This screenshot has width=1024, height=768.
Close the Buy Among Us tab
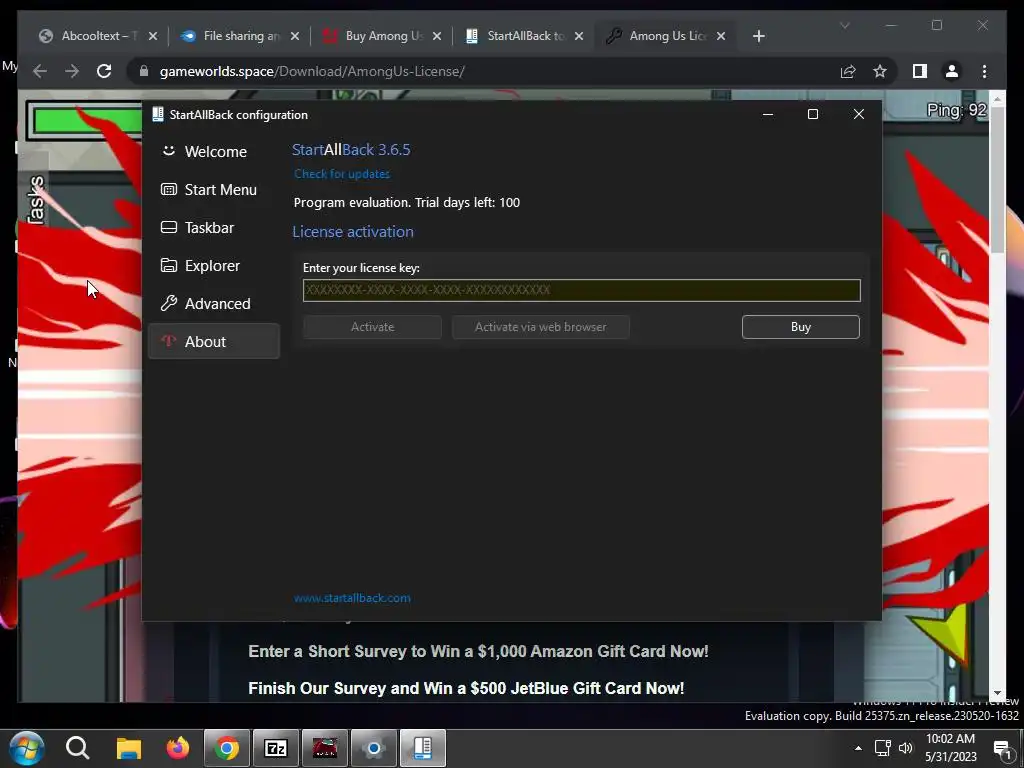pos(437,36)
